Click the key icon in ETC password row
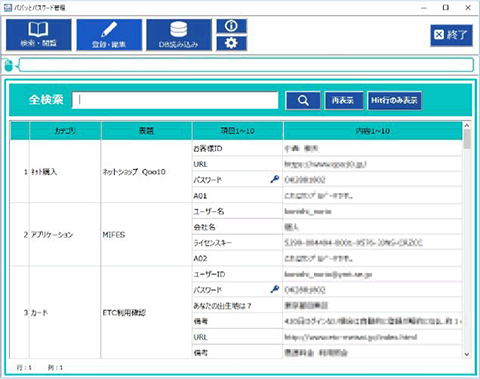Image resolution: width=480 pixels, height=379 pixels. 275,289
